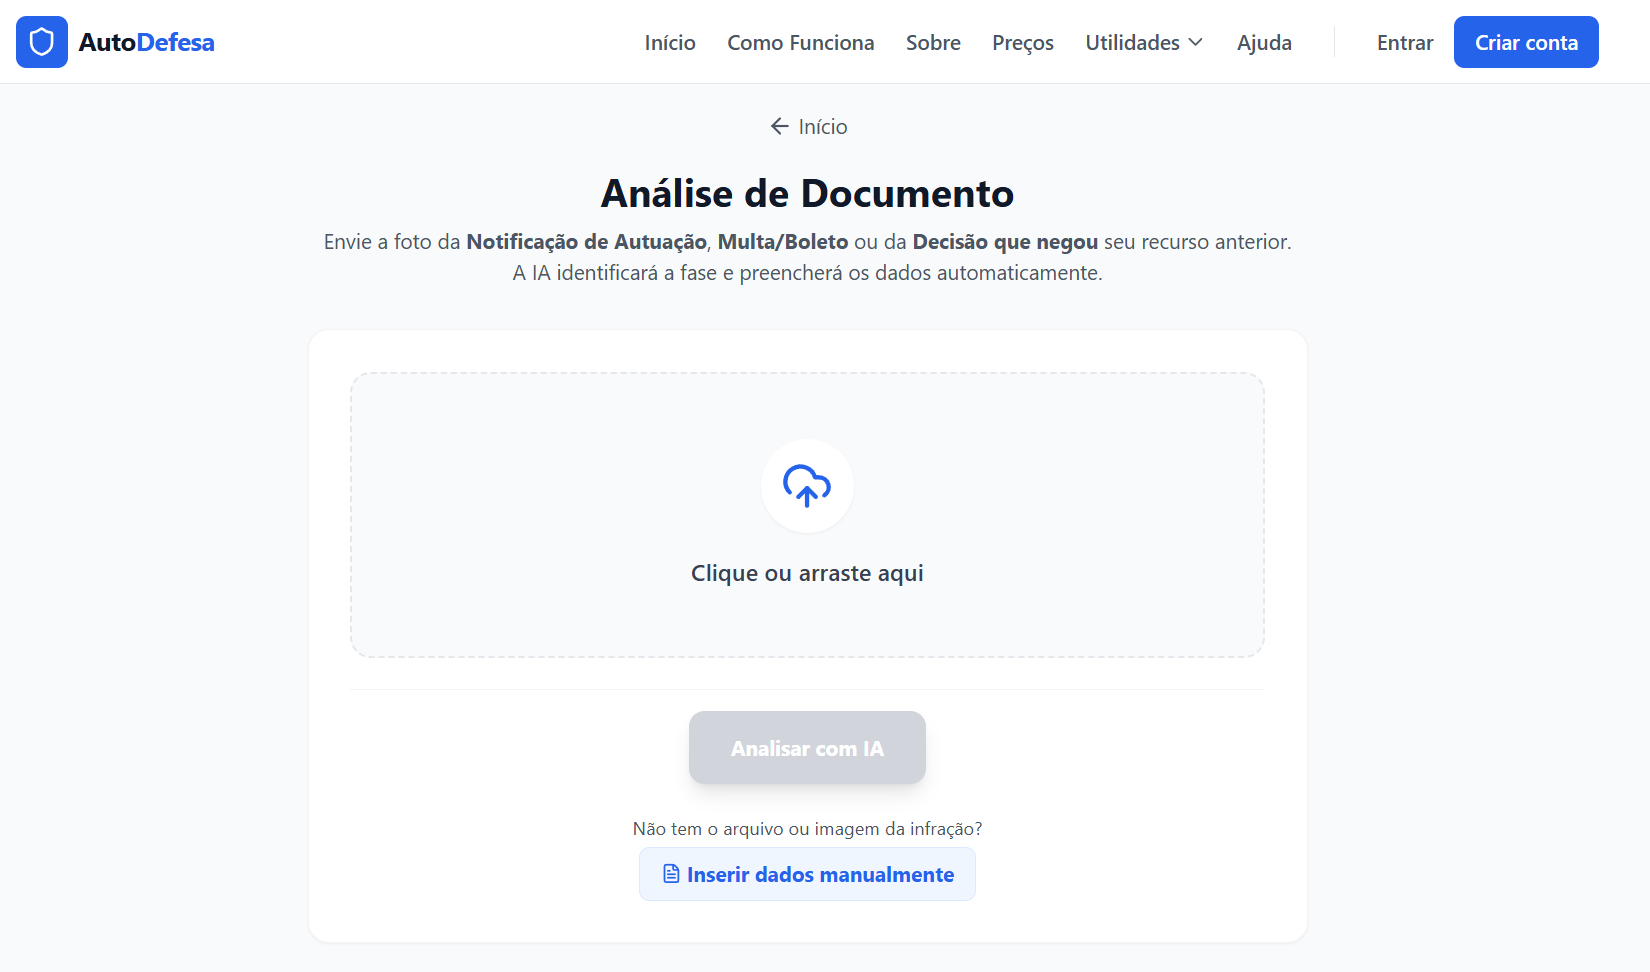Click the Criar conta button

click(x=1526, y=42)
